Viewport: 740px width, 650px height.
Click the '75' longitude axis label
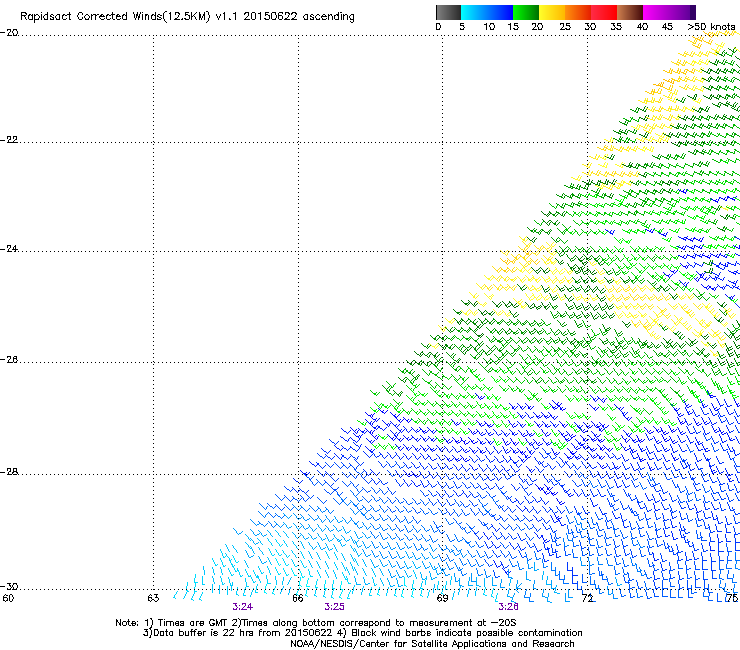pos(732,598)
